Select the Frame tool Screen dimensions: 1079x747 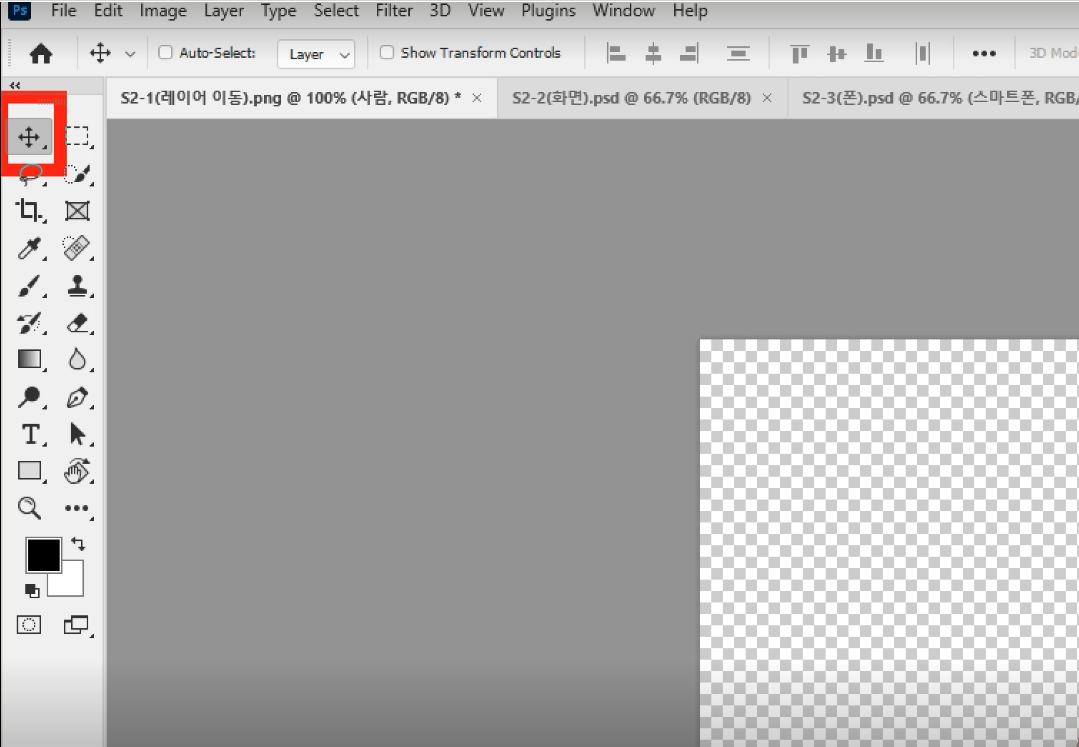[x=77, y=210]
